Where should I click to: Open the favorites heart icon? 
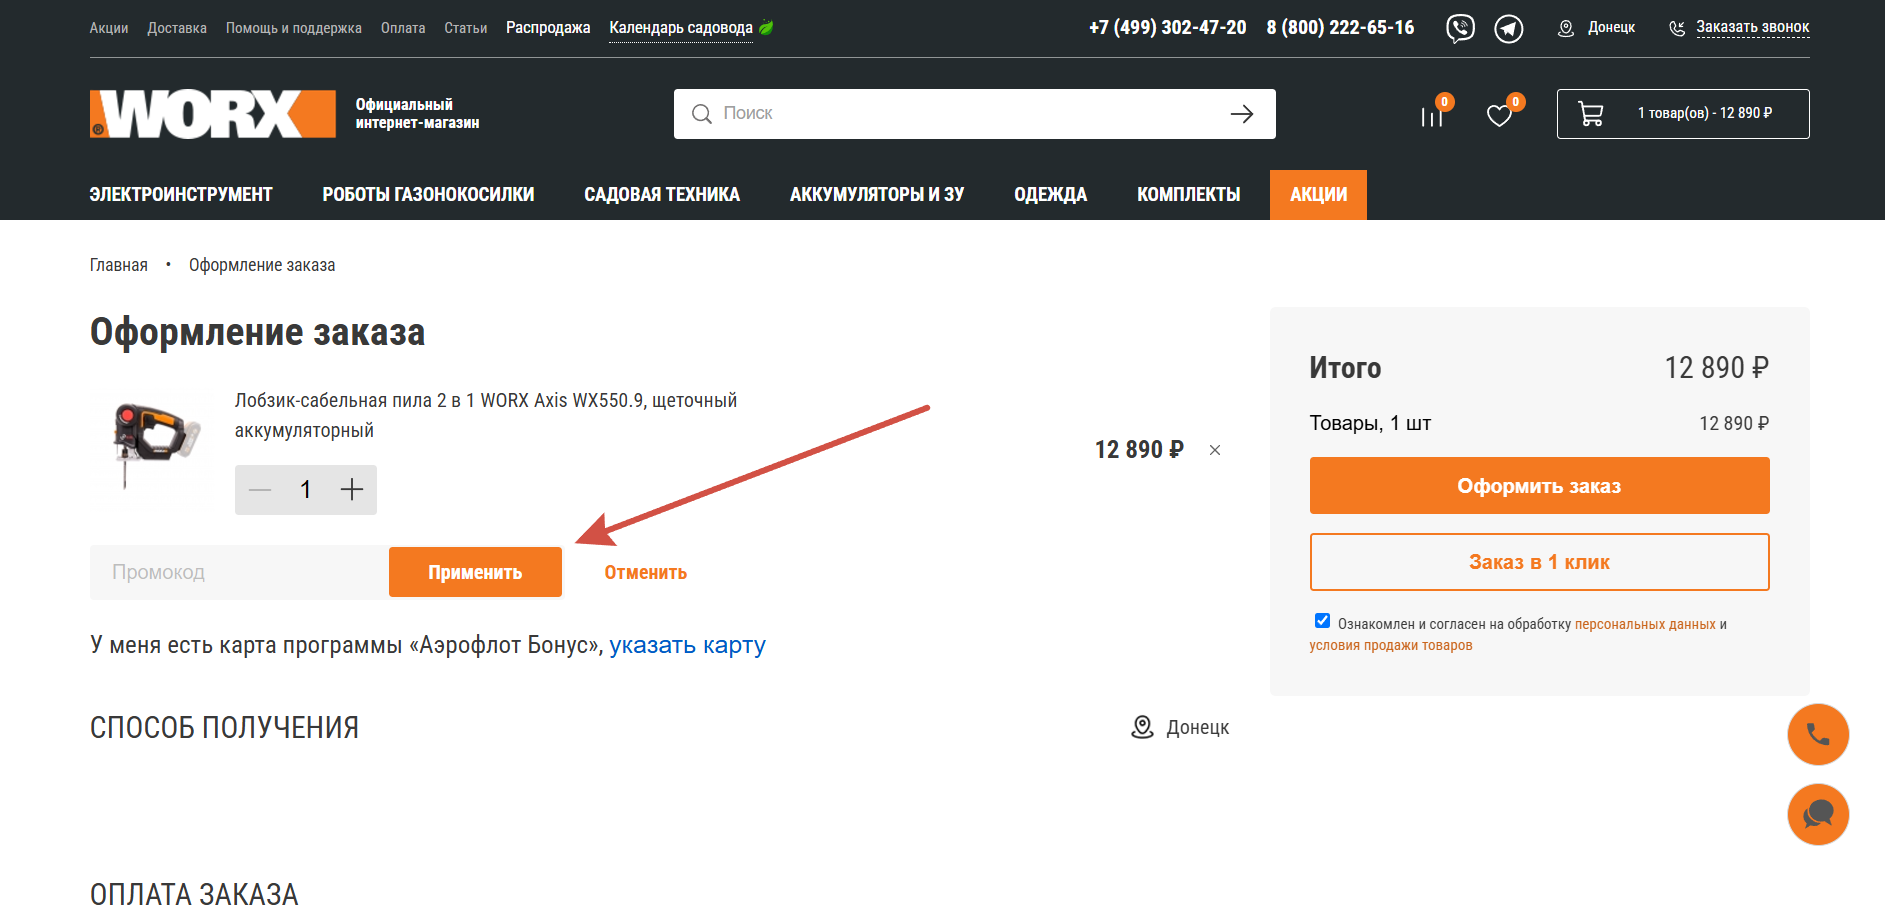1499,116
